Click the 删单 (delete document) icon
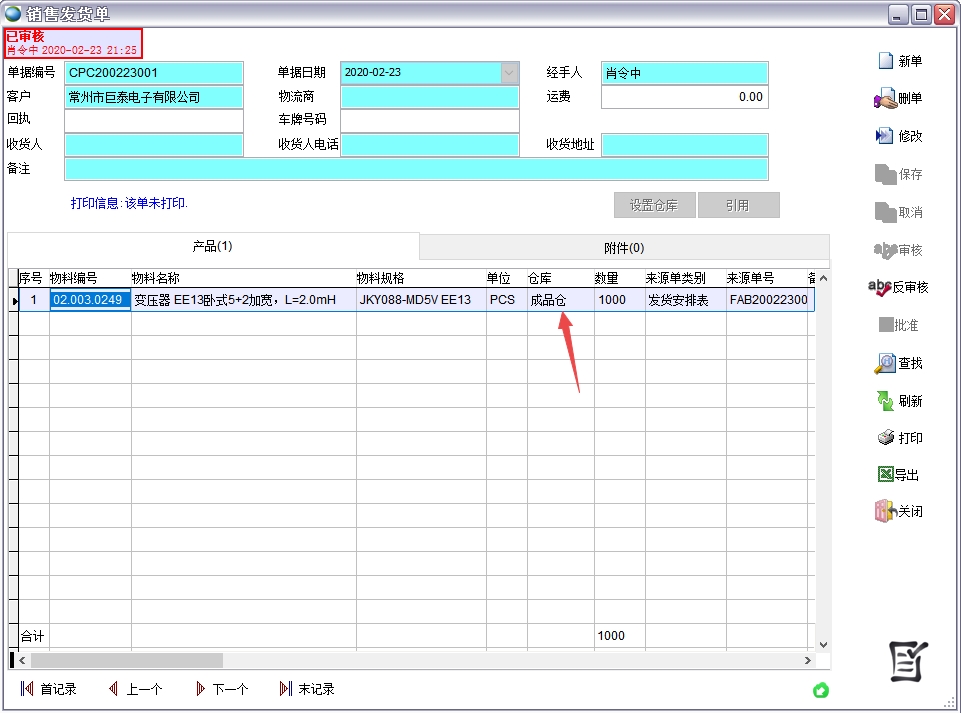This screenshot has width=961, height=713. tap(885, 98)
